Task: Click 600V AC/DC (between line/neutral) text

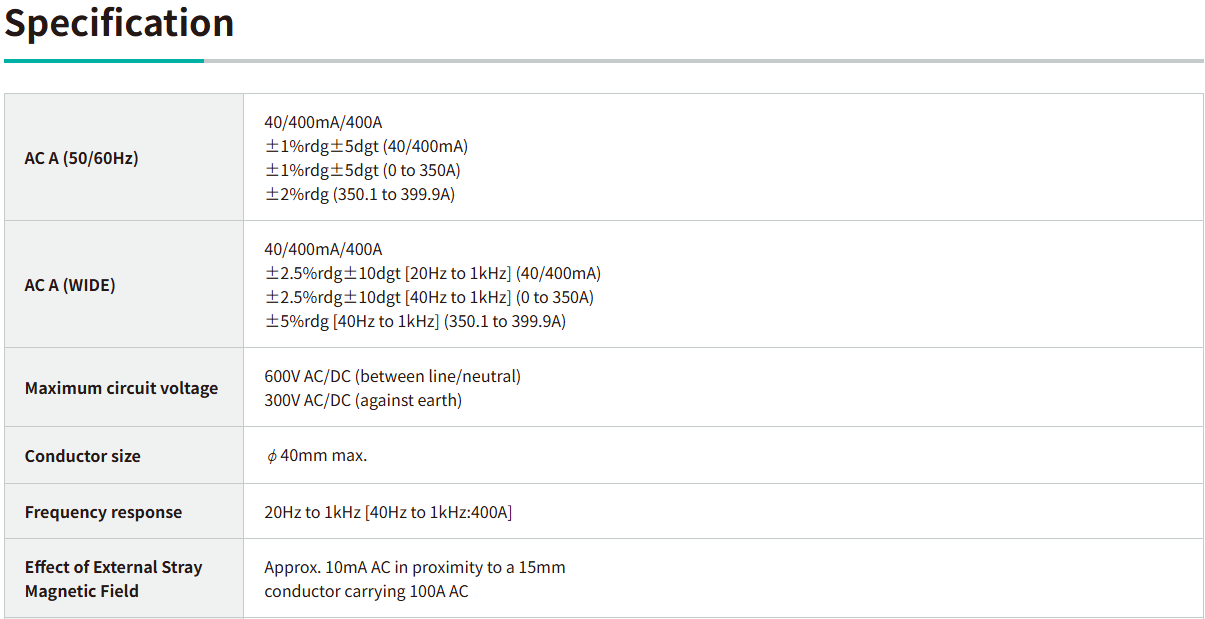Action: (x=392, y=376)
